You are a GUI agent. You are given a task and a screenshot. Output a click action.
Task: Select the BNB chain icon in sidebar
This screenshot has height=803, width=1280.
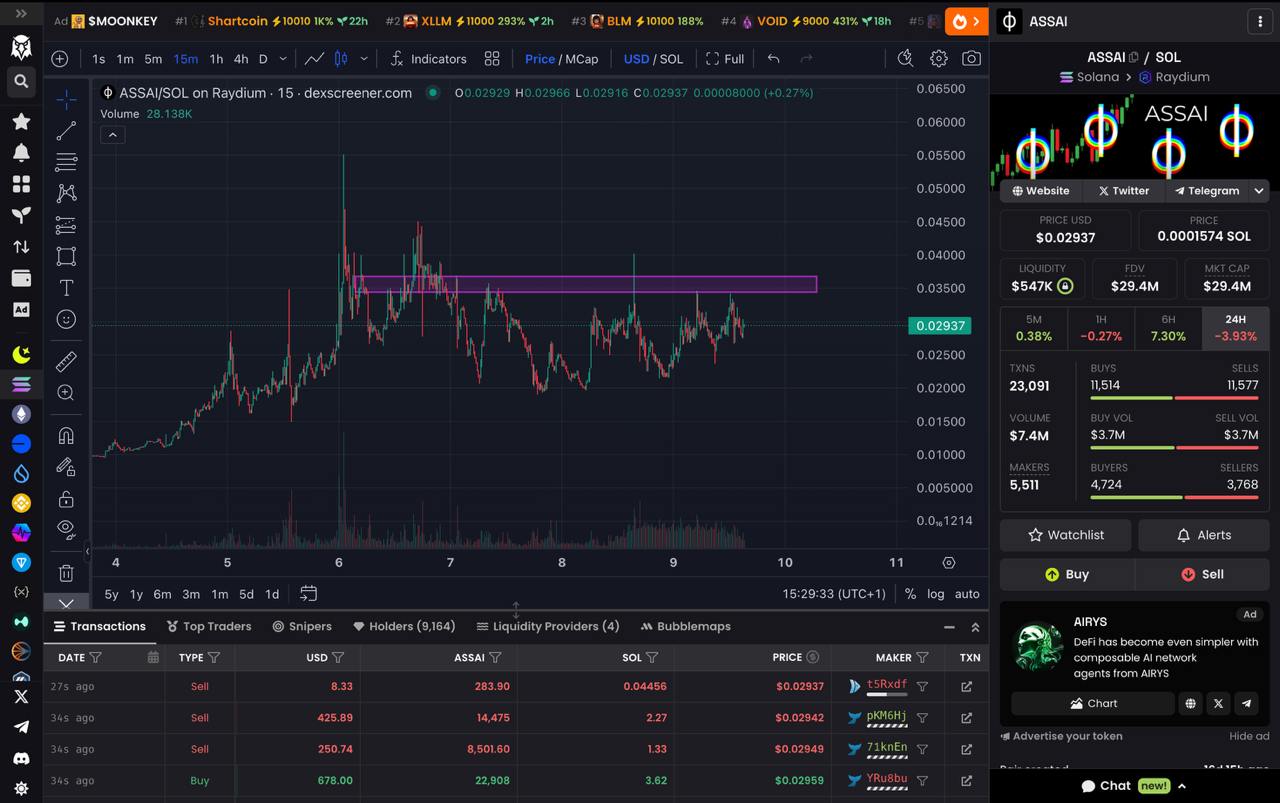point(21,503)
